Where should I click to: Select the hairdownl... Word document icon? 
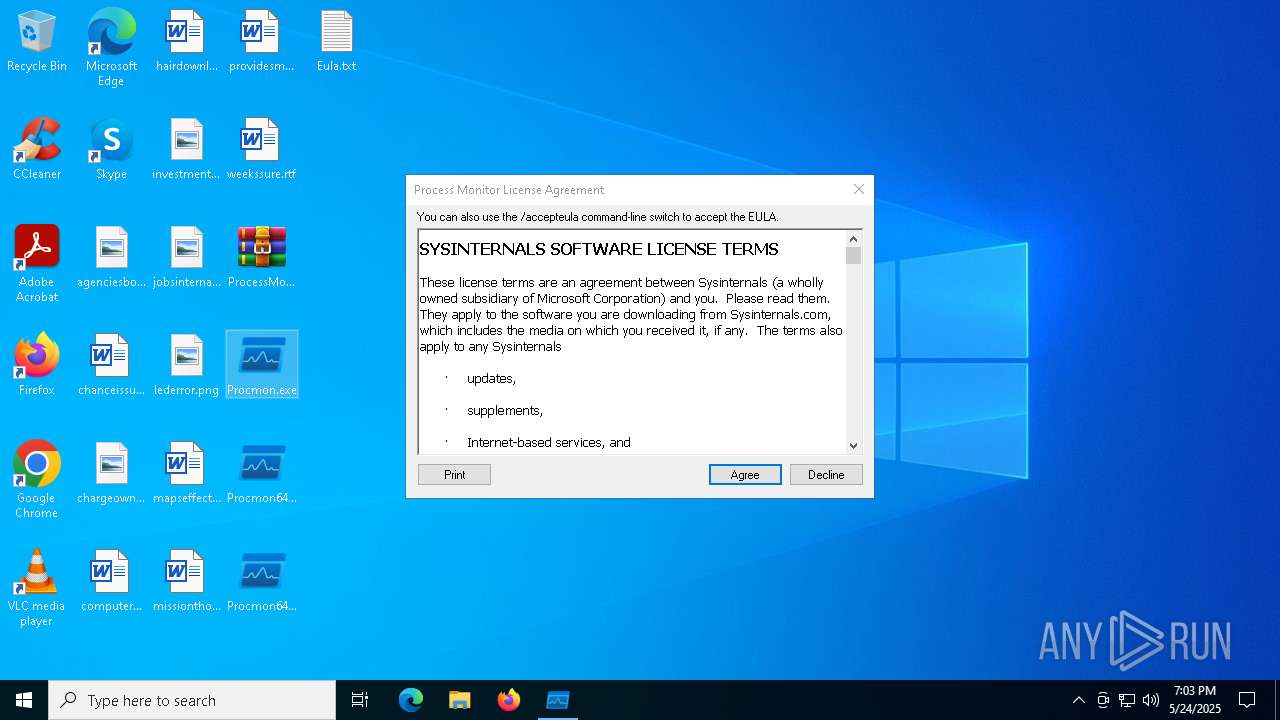(x=186, y=42)
